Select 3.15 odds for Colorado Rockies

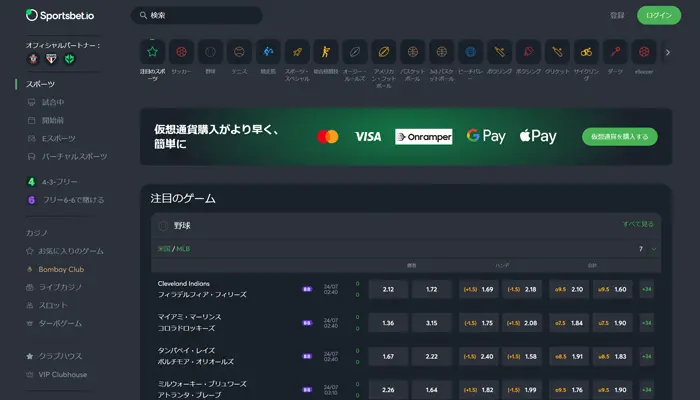[432, 323]
